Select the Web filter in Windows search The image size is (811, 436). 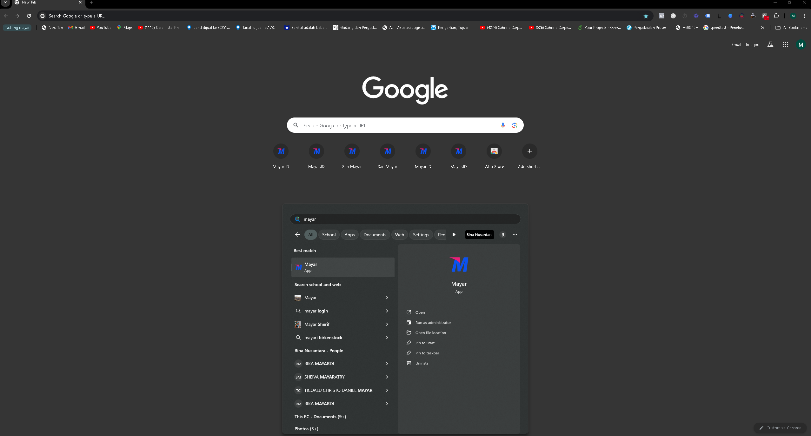399,235
